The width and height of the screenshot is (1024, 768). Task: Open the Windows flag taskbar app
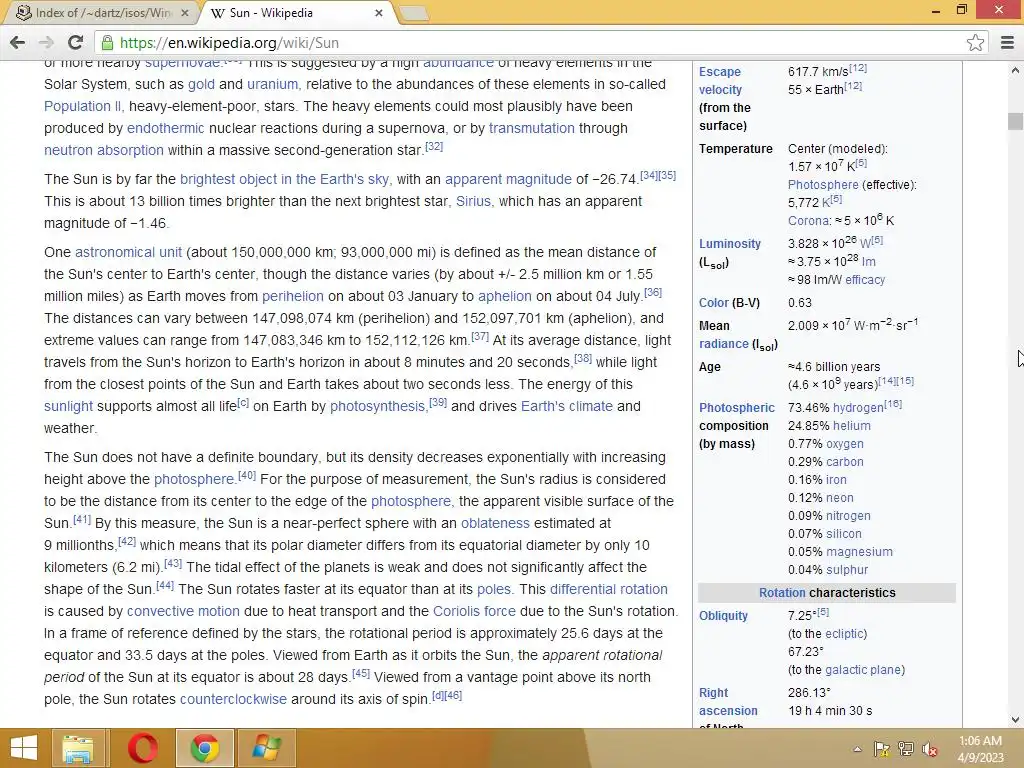tap(267, 748)
